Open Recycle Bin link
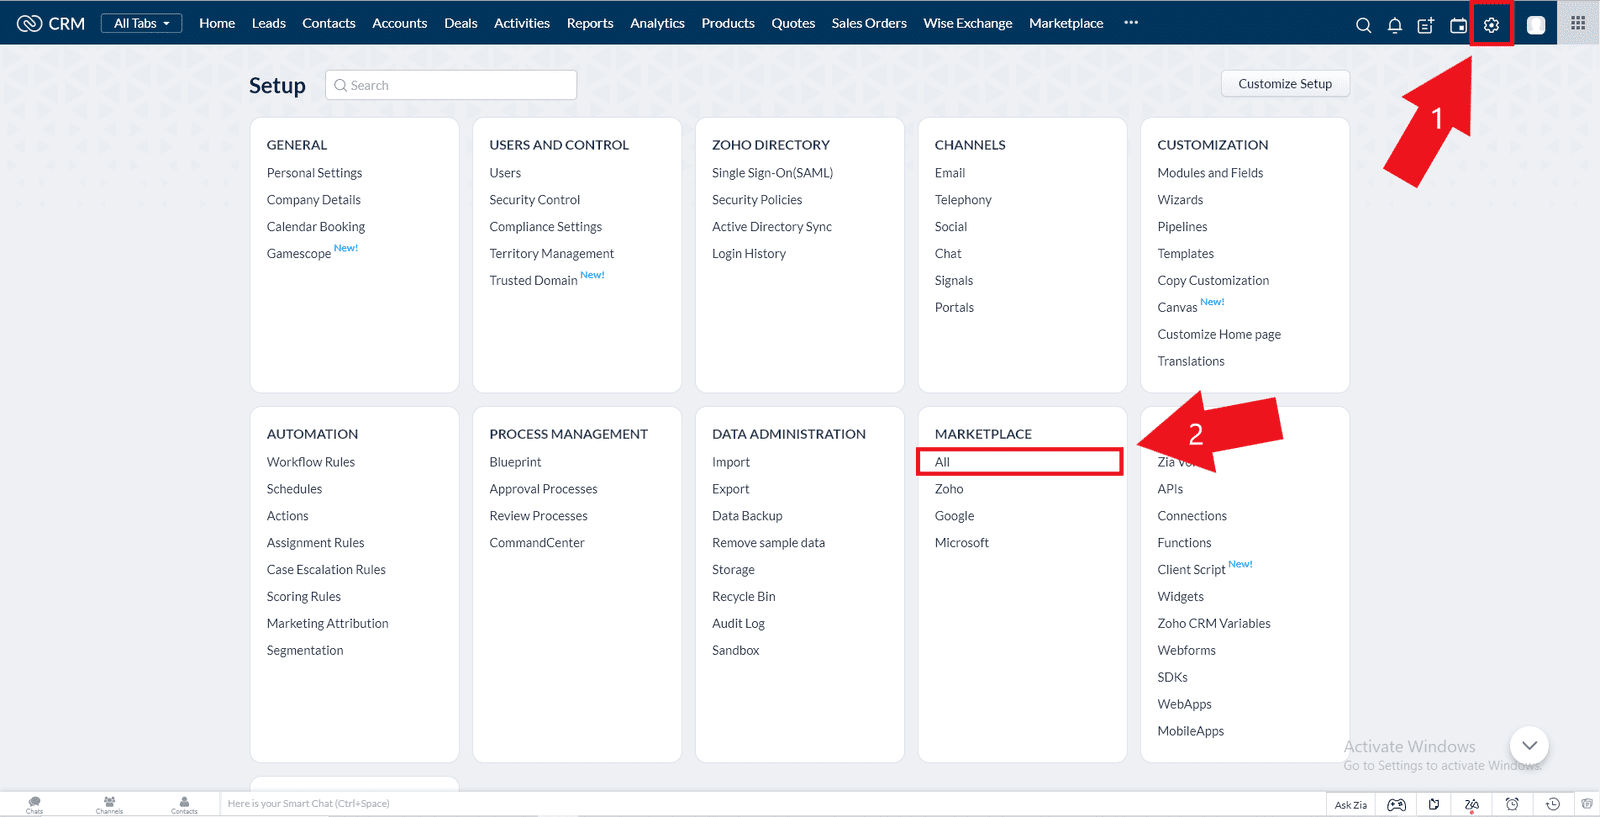 [744, 597]
